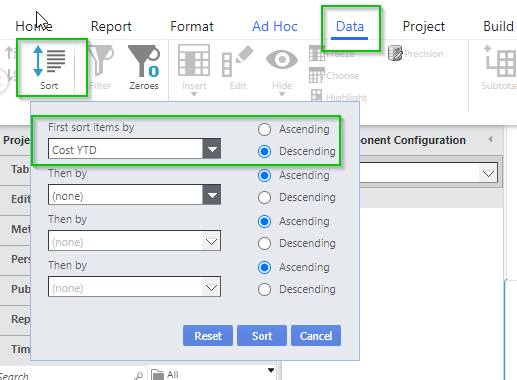Select the Rep item in left panel

(15, 319)
